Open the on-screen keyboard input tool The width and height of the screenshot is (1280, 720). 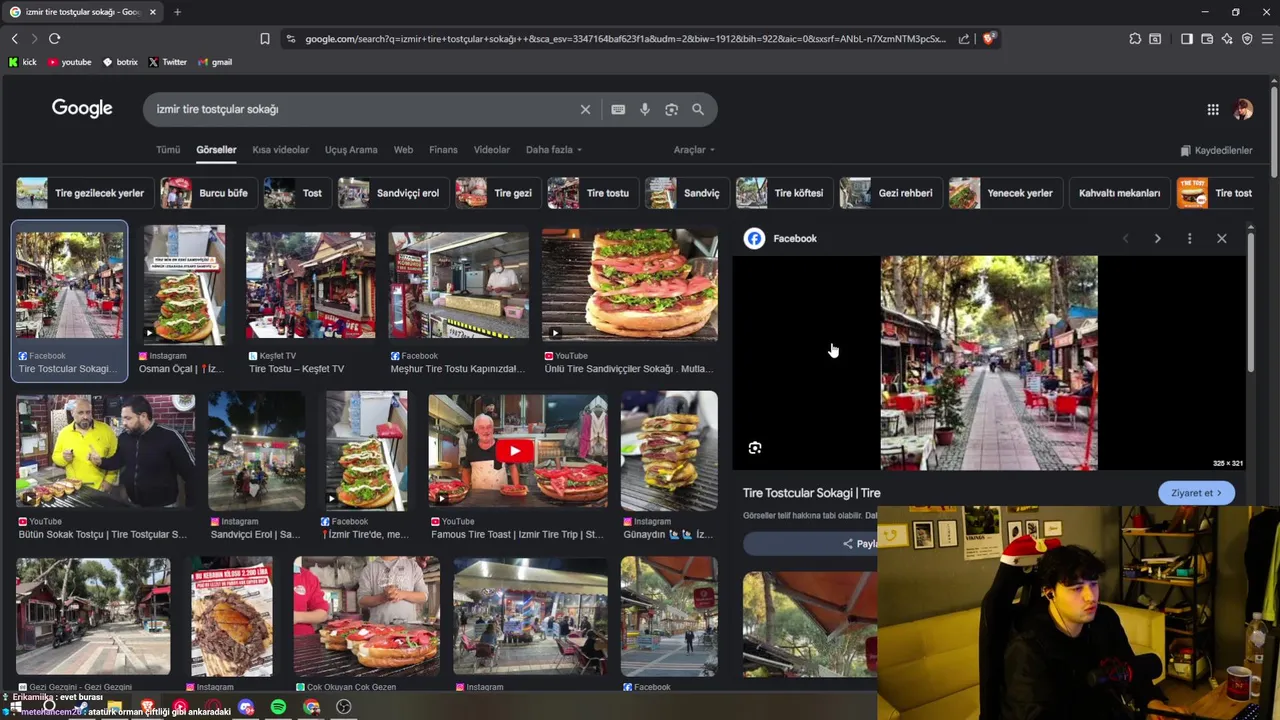(x=618, y=109)
